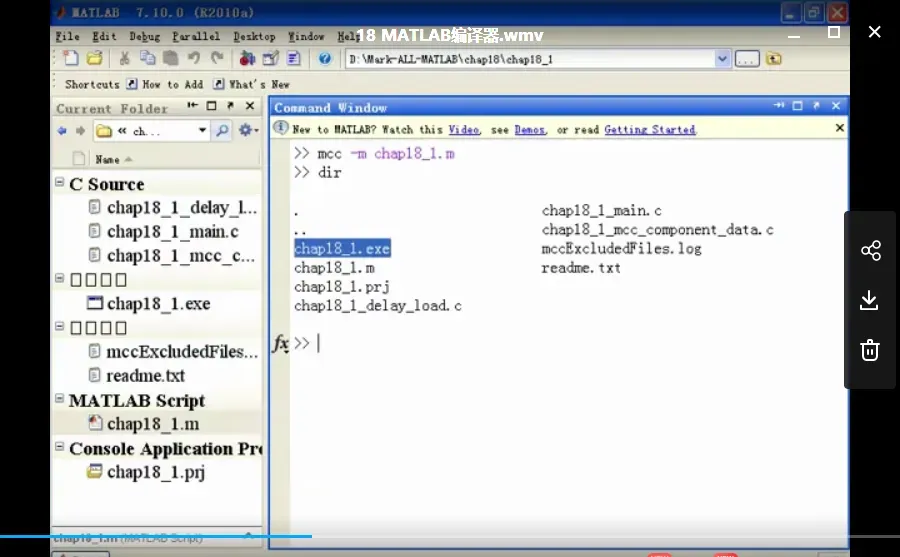900x557 pixels.
Task: Close the Current Folder panel
Action: pyautogui.click(x=250, y=106)
